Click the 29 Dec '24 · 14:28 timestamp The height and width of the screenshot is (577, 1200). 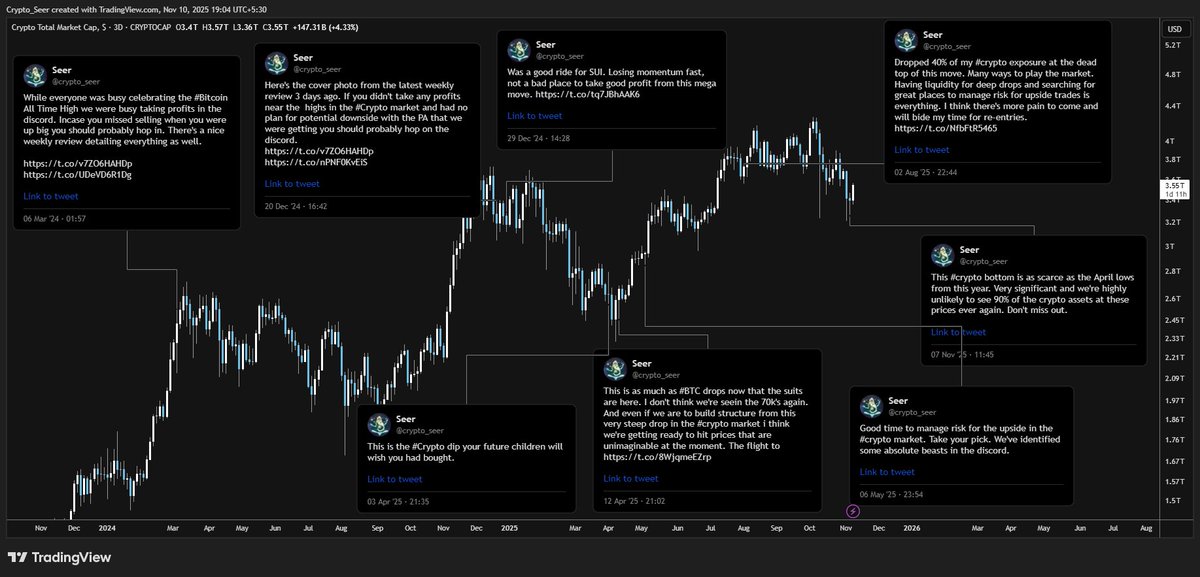[x=538, y=137]
